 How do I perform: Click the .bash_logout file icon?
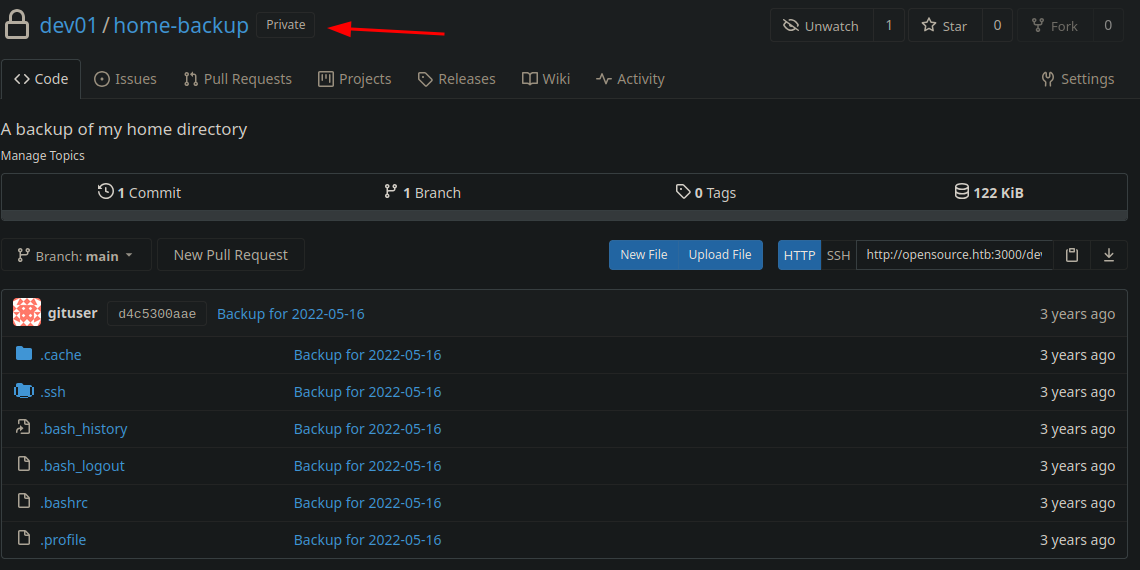point(24,465)
